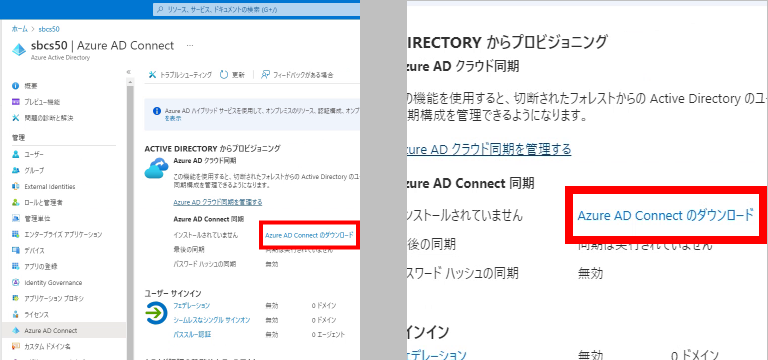Click the トラブルシューティング toolbar button
The width and height of the screenshot is (768, 360).
coord(181,75)
